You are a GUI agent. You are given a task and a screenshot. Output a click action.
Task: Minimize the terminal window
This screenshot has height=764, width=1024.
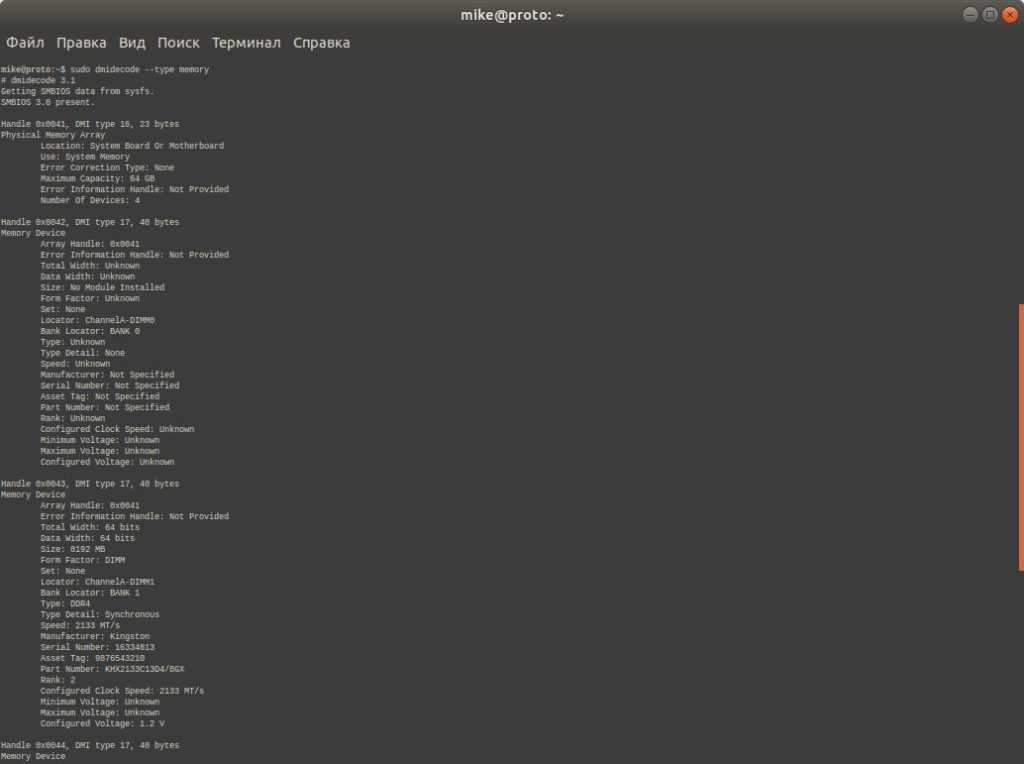(x=970, y=14)
